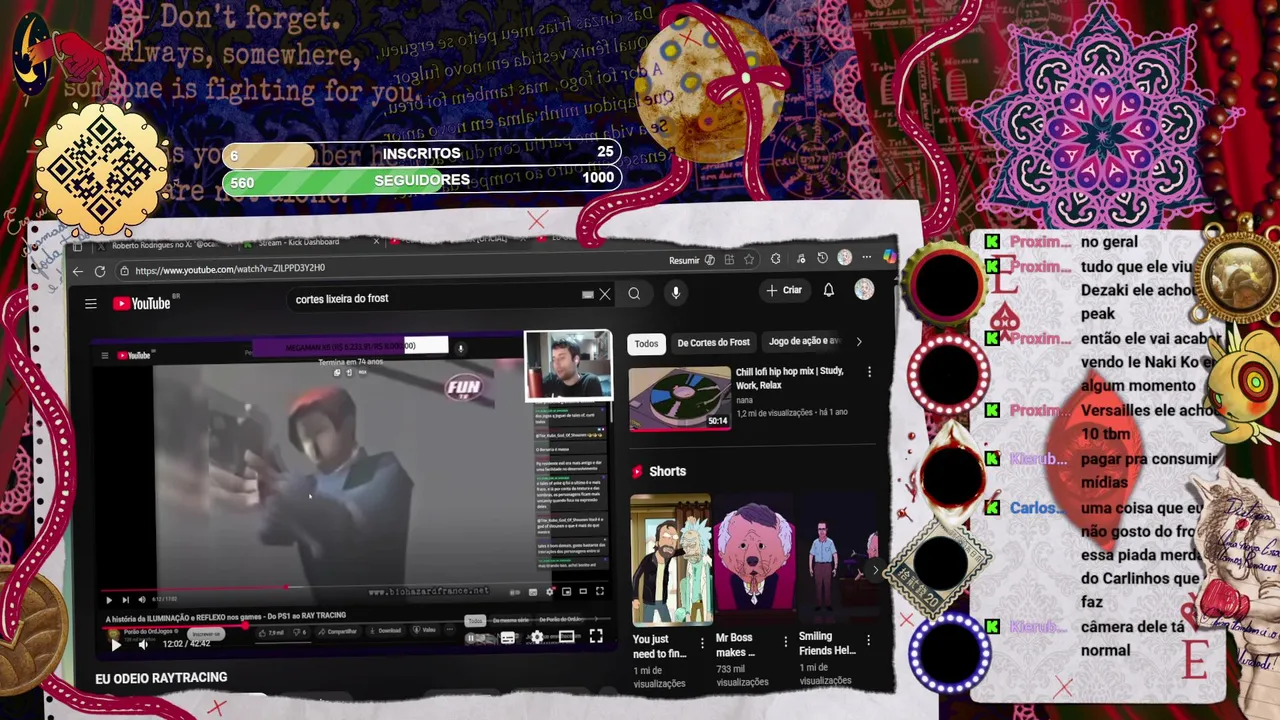Viewport: 1280px width, 720px height.
Task: Select the Jogo de ação chip
Action: coord(803,341)
